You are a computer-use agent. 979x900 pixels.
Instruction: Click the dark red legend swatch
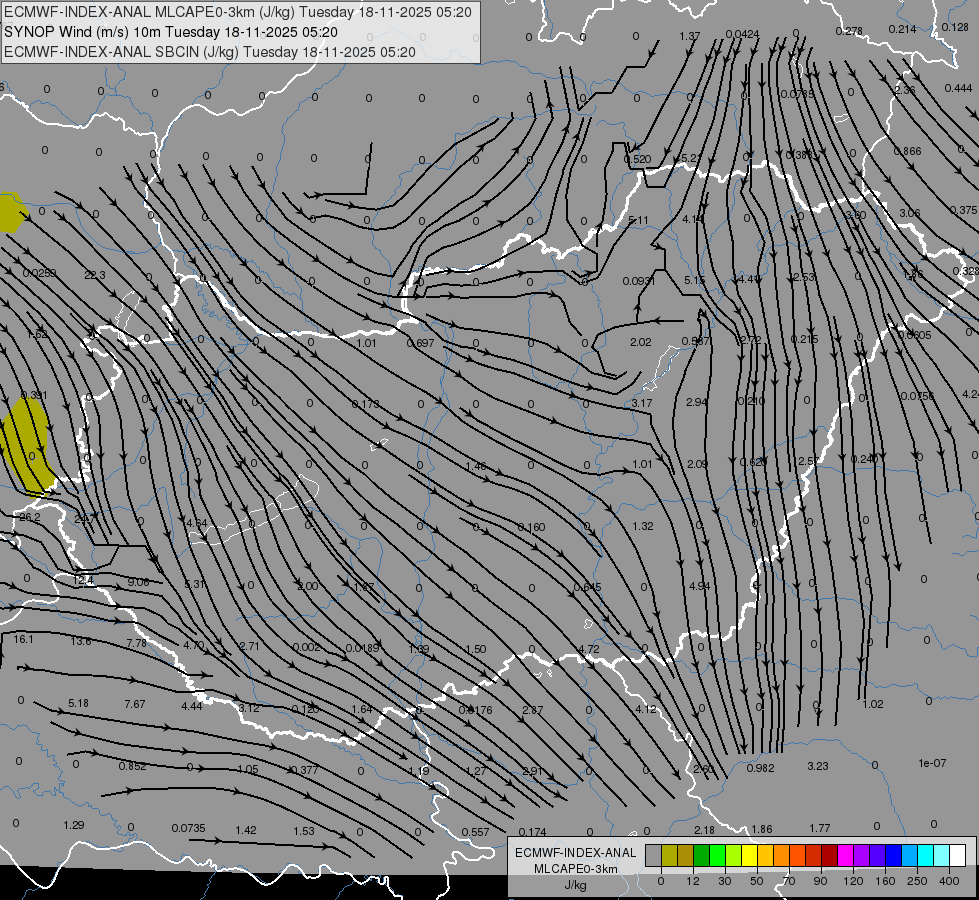(830, 855)
